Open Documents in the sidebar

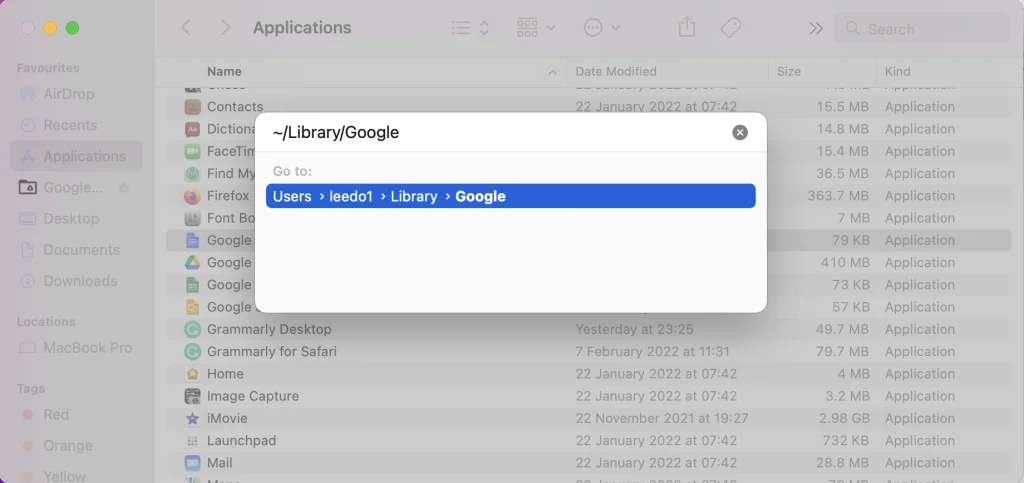pyautogui.click(x=76, y=250)
